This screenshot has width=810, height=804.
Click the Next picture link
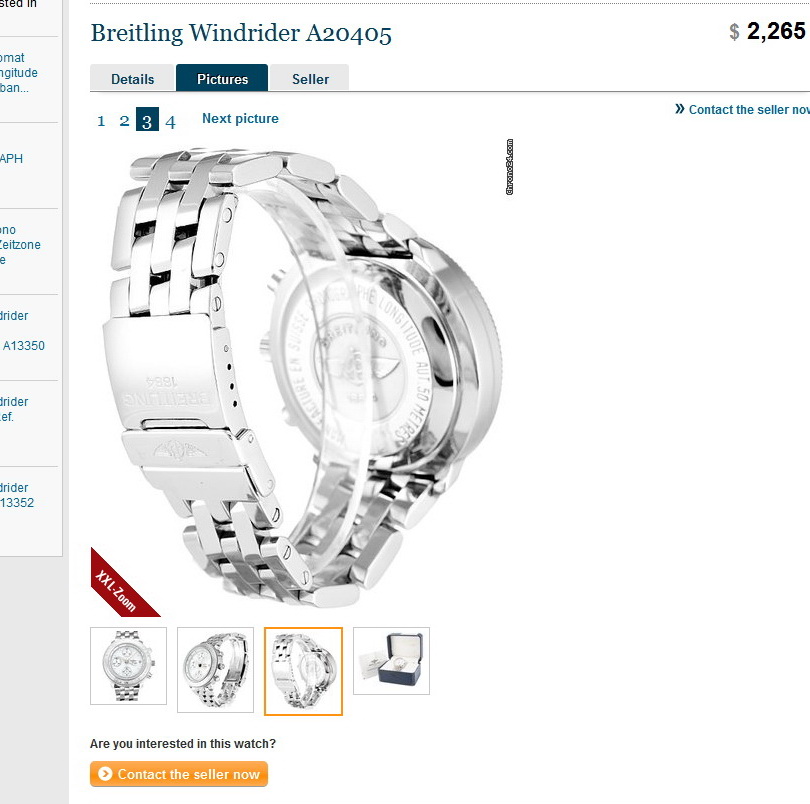[x=240, y=118]
